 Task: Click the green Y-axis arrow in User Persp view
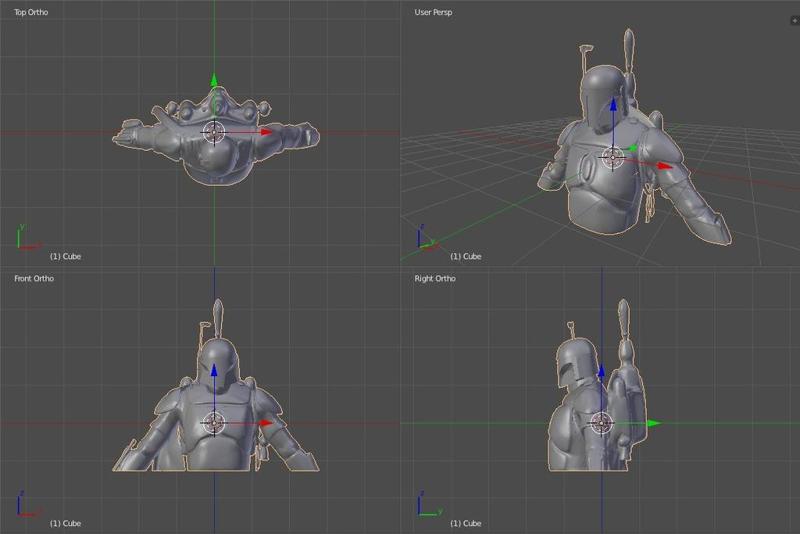point(632,148)
